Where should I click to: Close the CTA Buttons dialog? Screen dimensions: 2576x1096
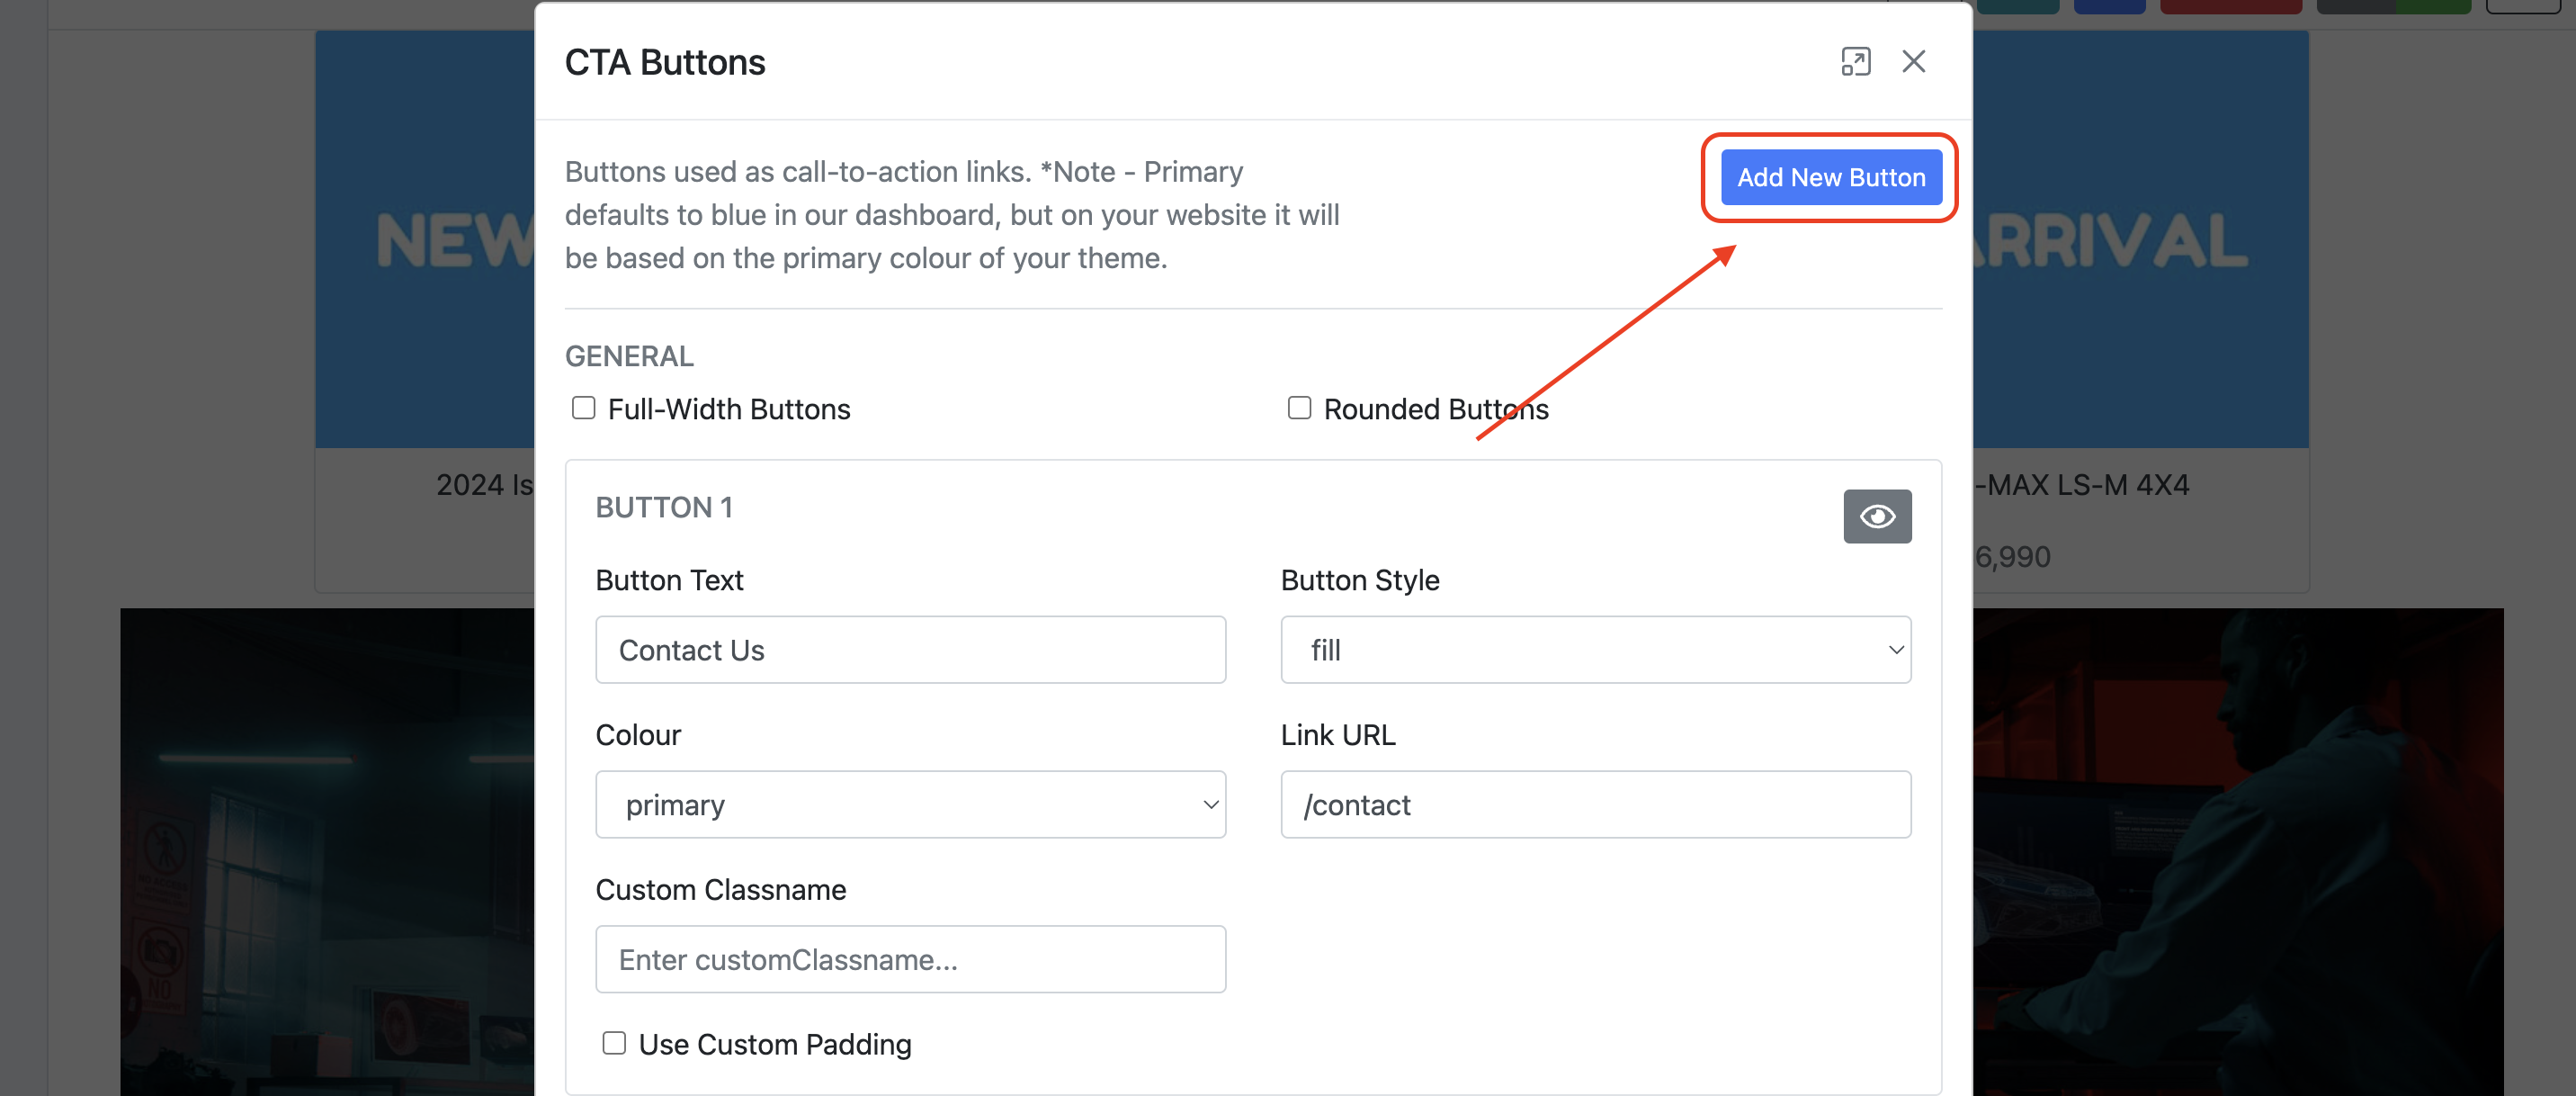[x=1913, y=62]
